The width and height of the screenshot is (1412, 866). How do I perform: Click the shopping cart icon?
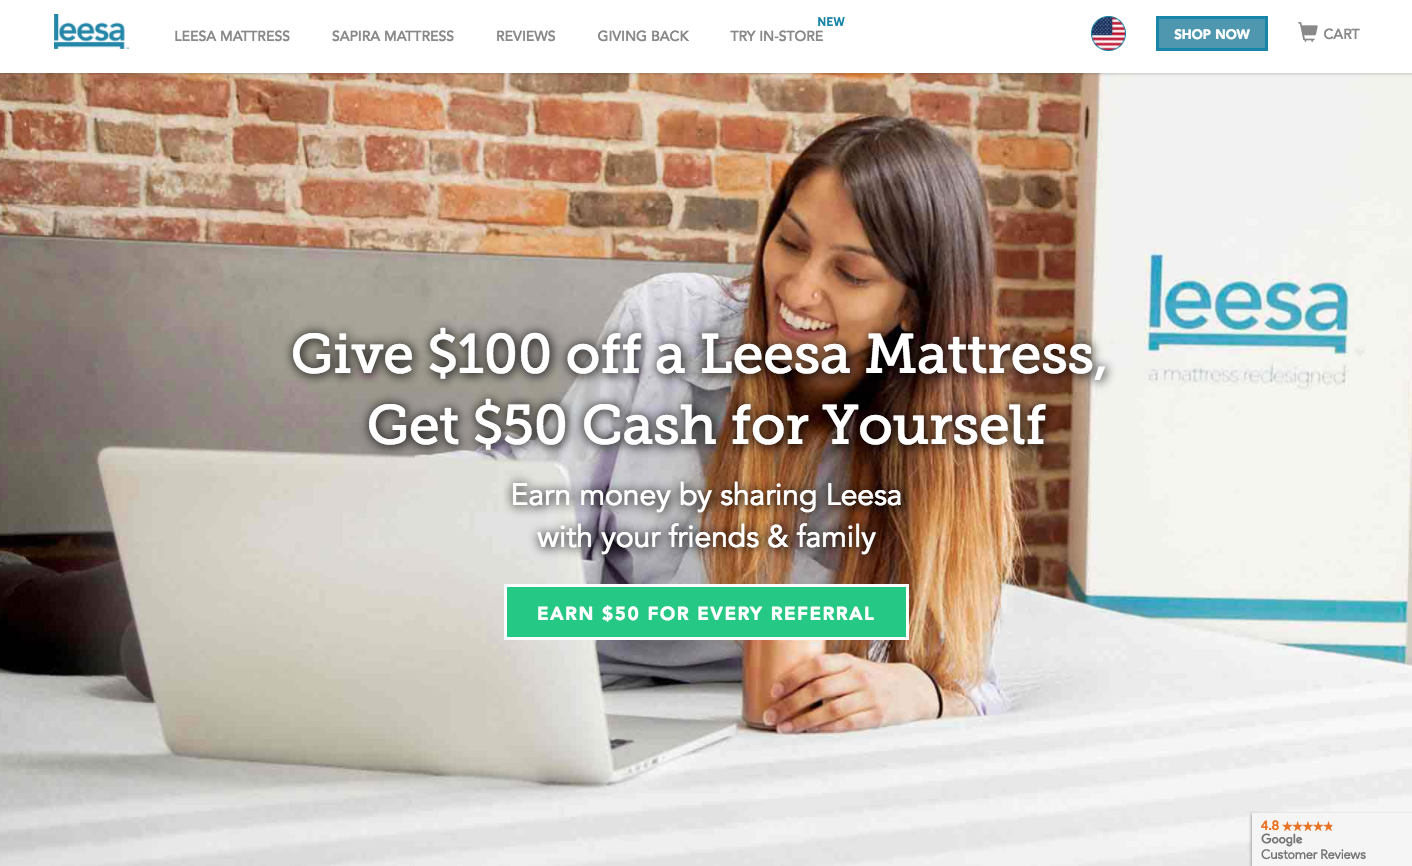pyautogui.click(x=1308, y=32)
